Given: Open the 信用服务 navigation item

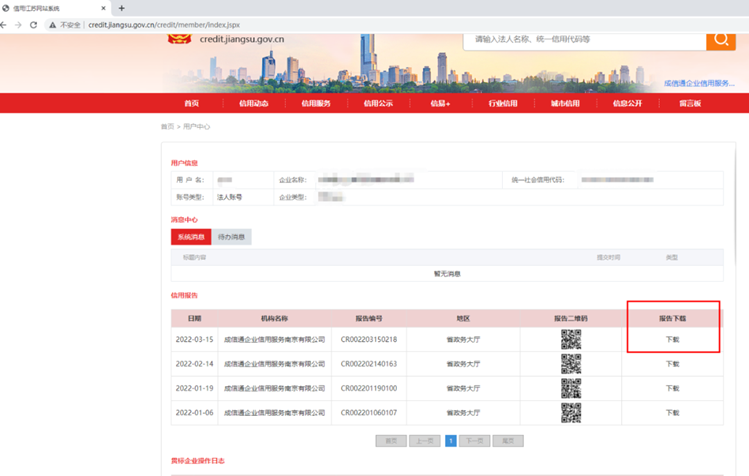Looking at the screenshot, I should (x=316, y=103).
